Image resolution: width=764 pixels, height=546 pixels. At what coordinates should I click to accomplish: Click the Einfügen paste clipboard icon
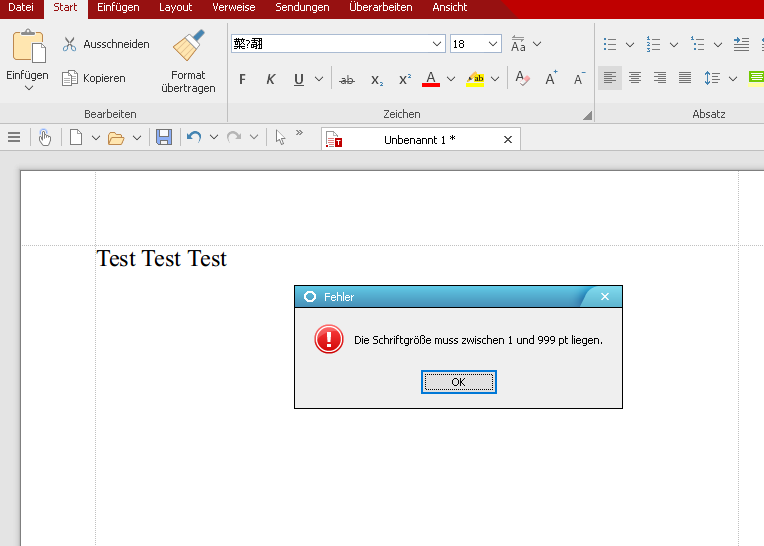(x=29, y=47)
